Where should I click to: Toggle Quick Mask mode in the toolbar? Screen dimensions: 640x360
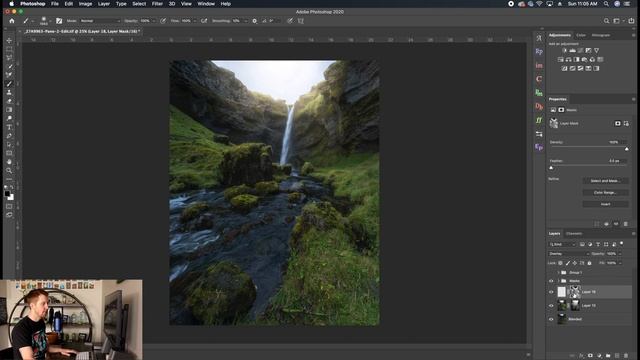point(9,207)
